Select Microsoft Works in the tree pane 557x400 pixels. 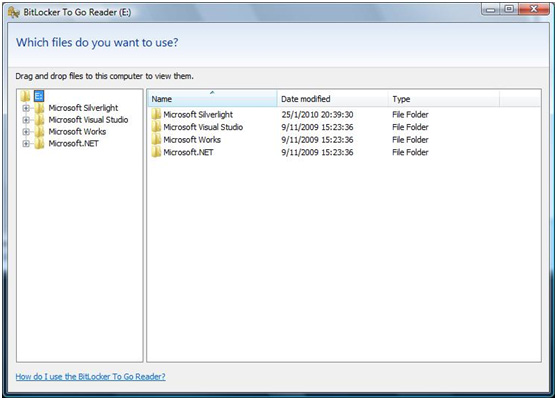(77, 132)
